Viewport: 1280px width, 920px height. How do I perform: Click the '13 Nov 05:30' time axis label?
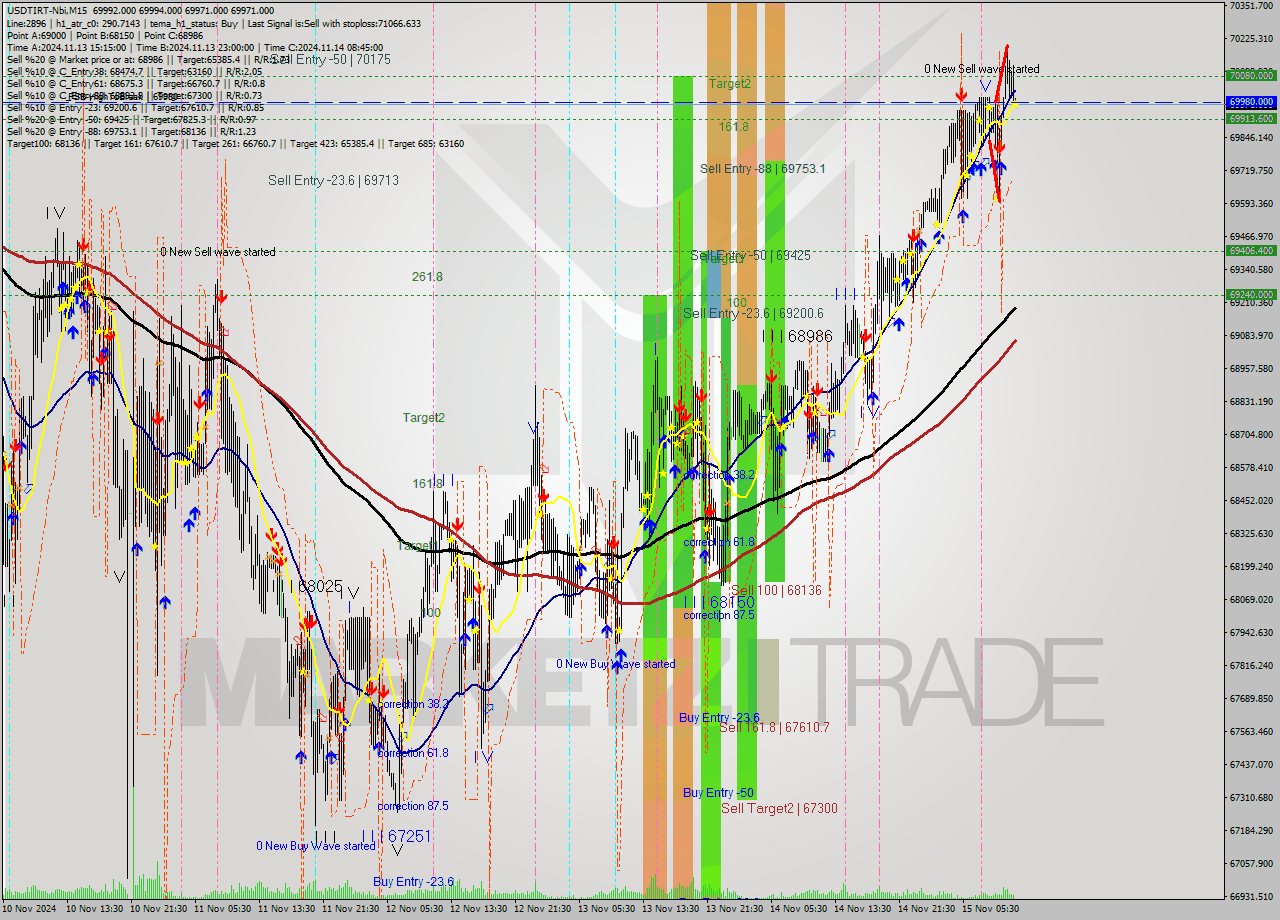(x=606, y=909)
